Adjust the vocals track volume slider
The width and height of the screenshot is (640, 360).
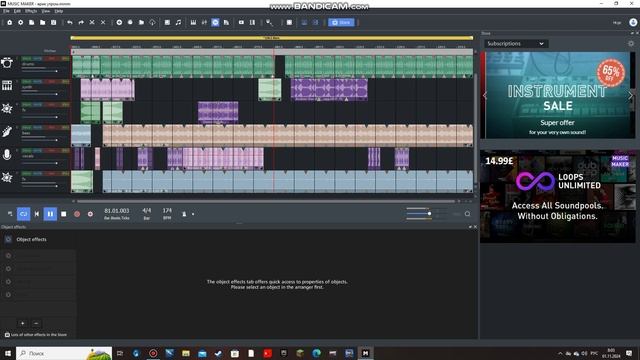[40, 163]
